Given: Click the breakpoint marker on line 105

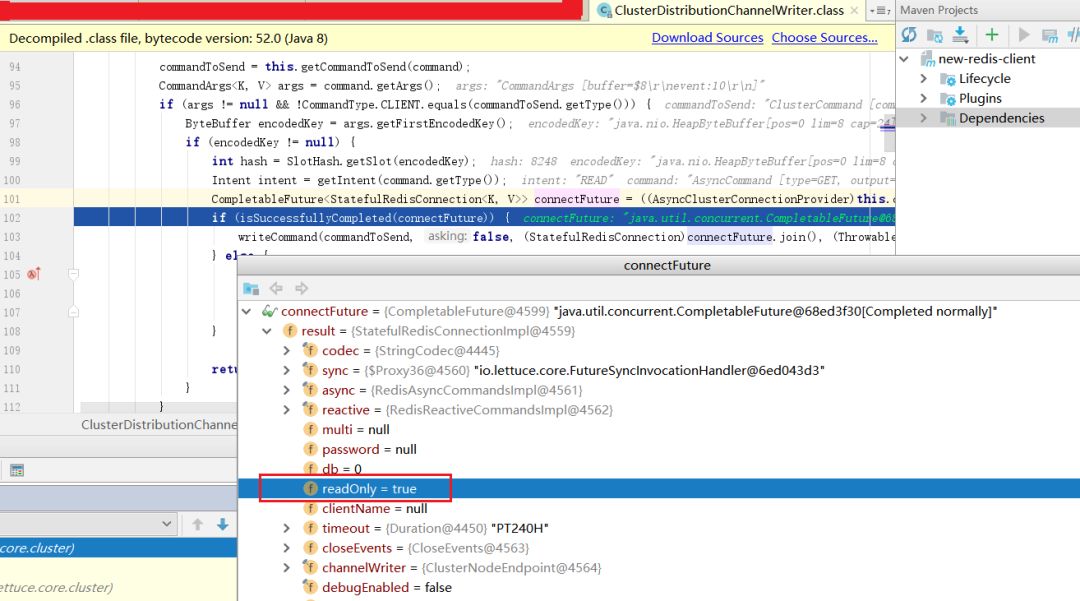Looking at the screenshot, I should [x=33, y=274].
